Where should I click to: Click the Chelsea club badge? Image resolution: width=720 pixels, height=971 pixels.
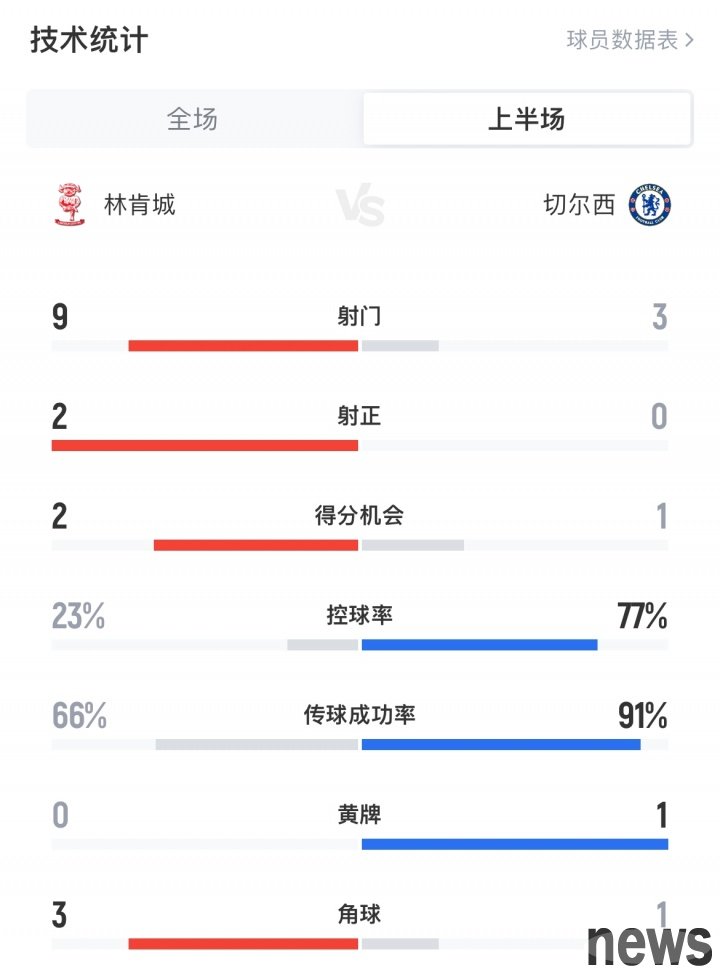650,204
